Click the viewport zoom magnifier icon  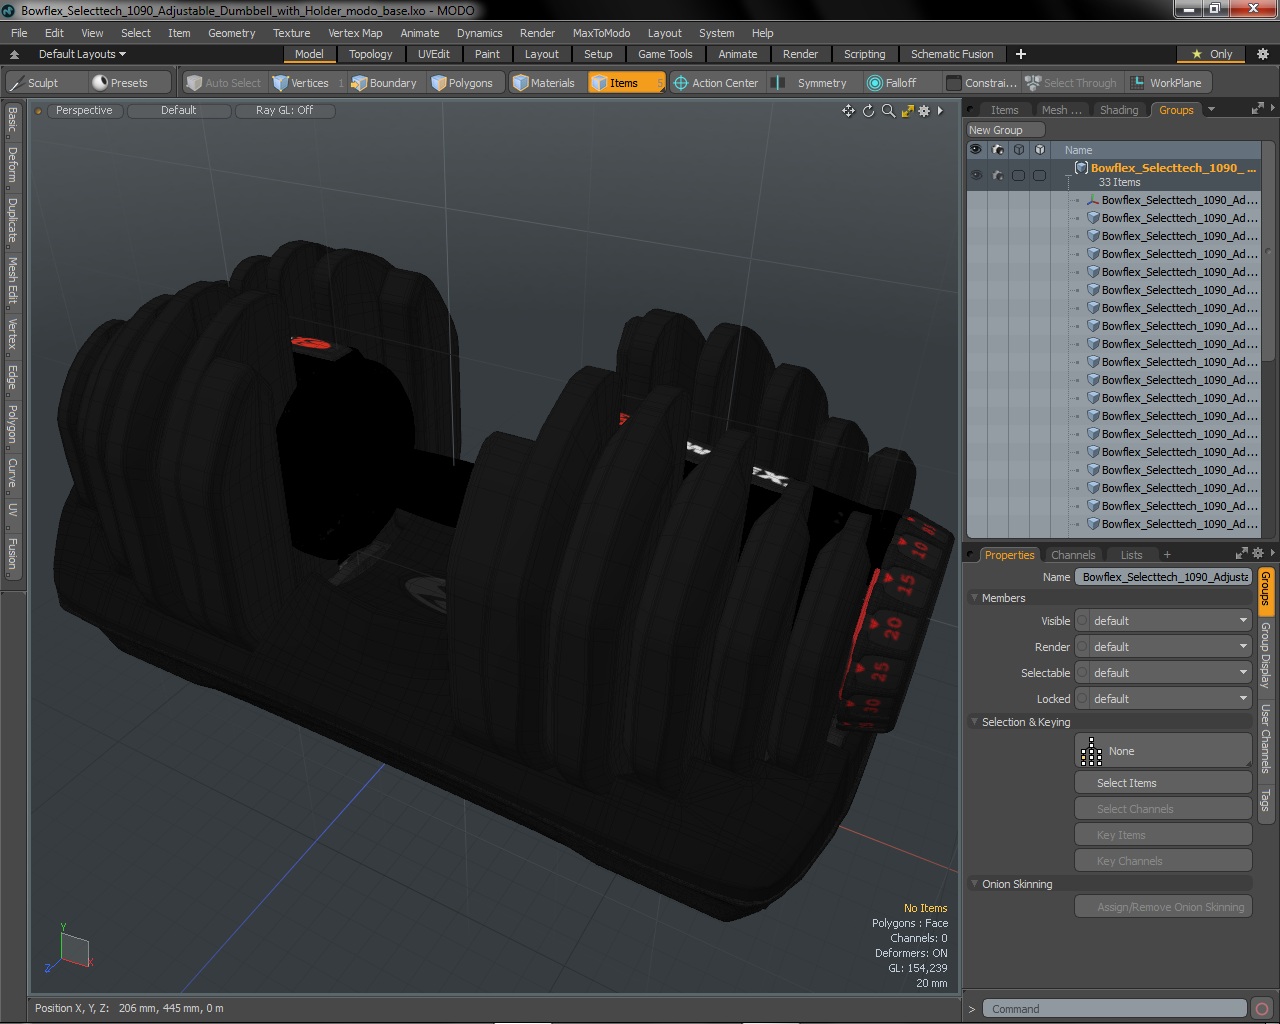(x=888, y=111)
